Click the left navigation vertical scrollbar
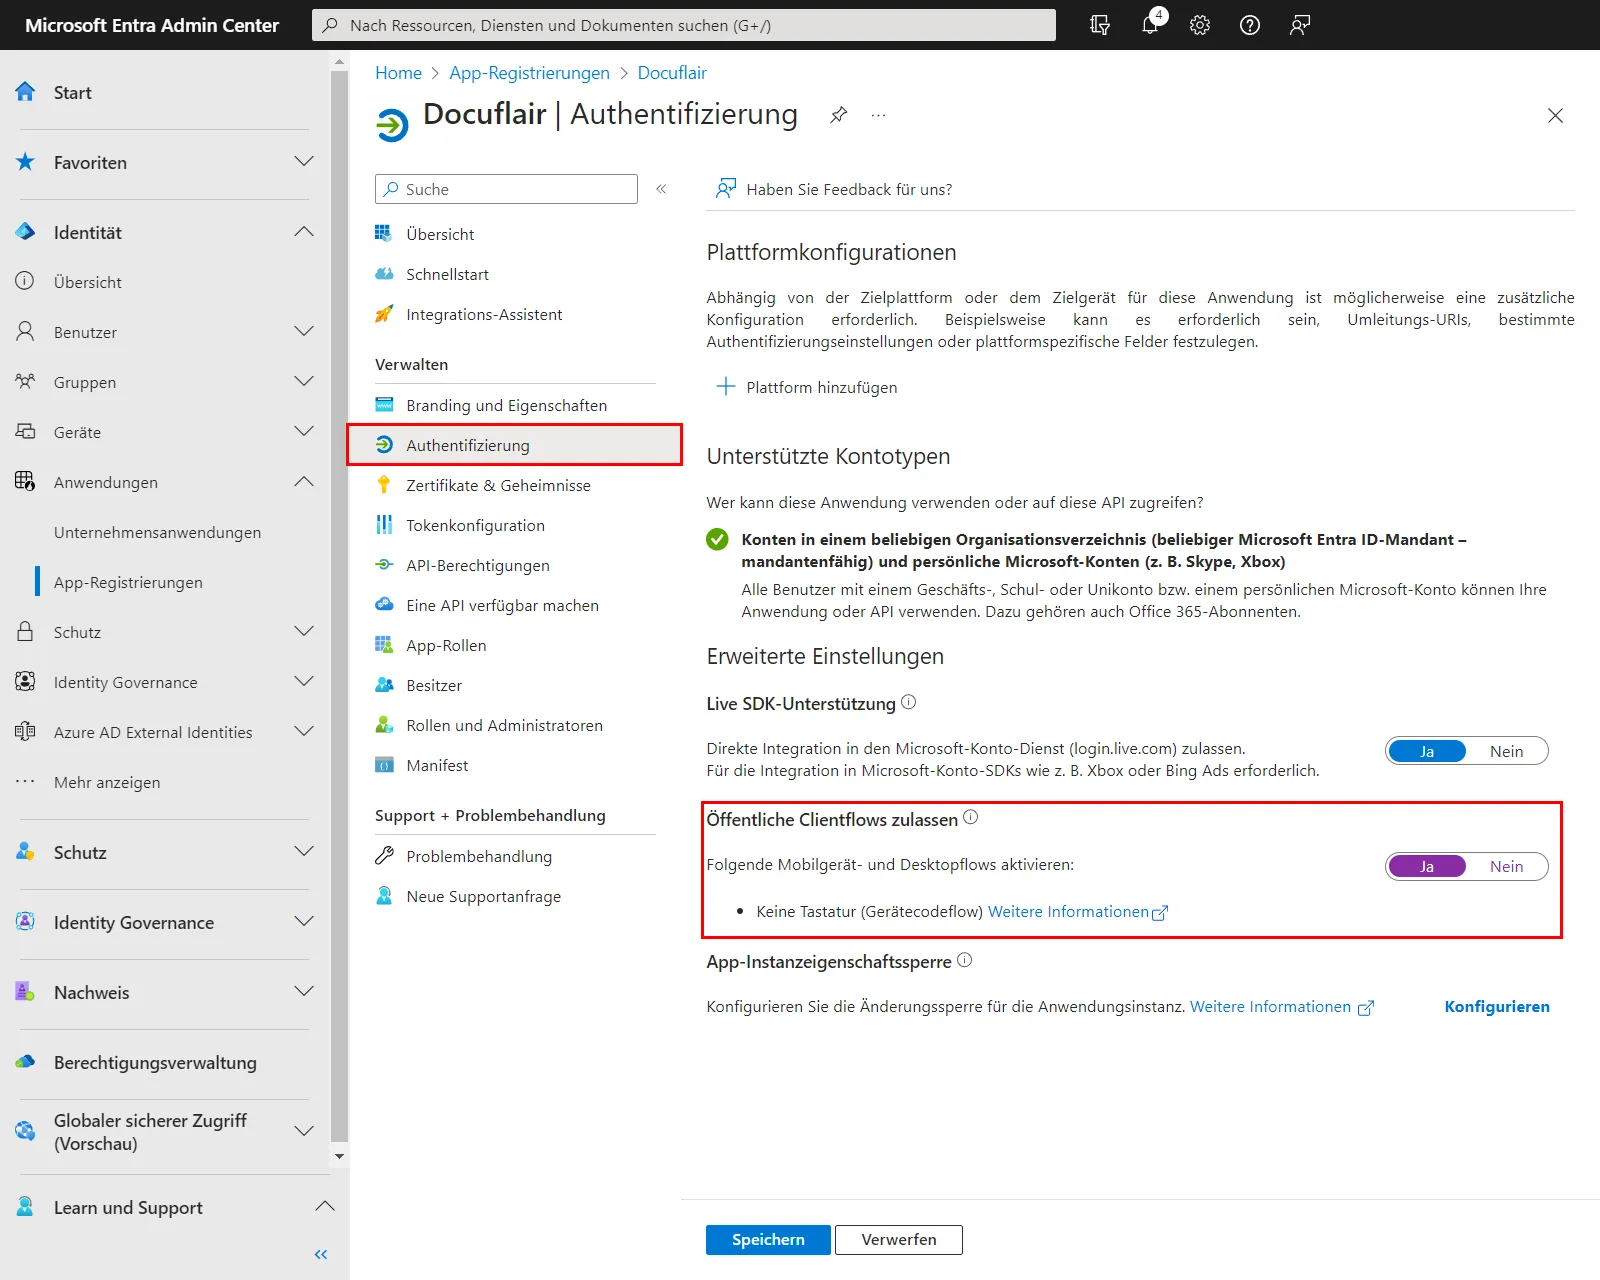Viewport: 1600px width, 1280px height. 340,600
